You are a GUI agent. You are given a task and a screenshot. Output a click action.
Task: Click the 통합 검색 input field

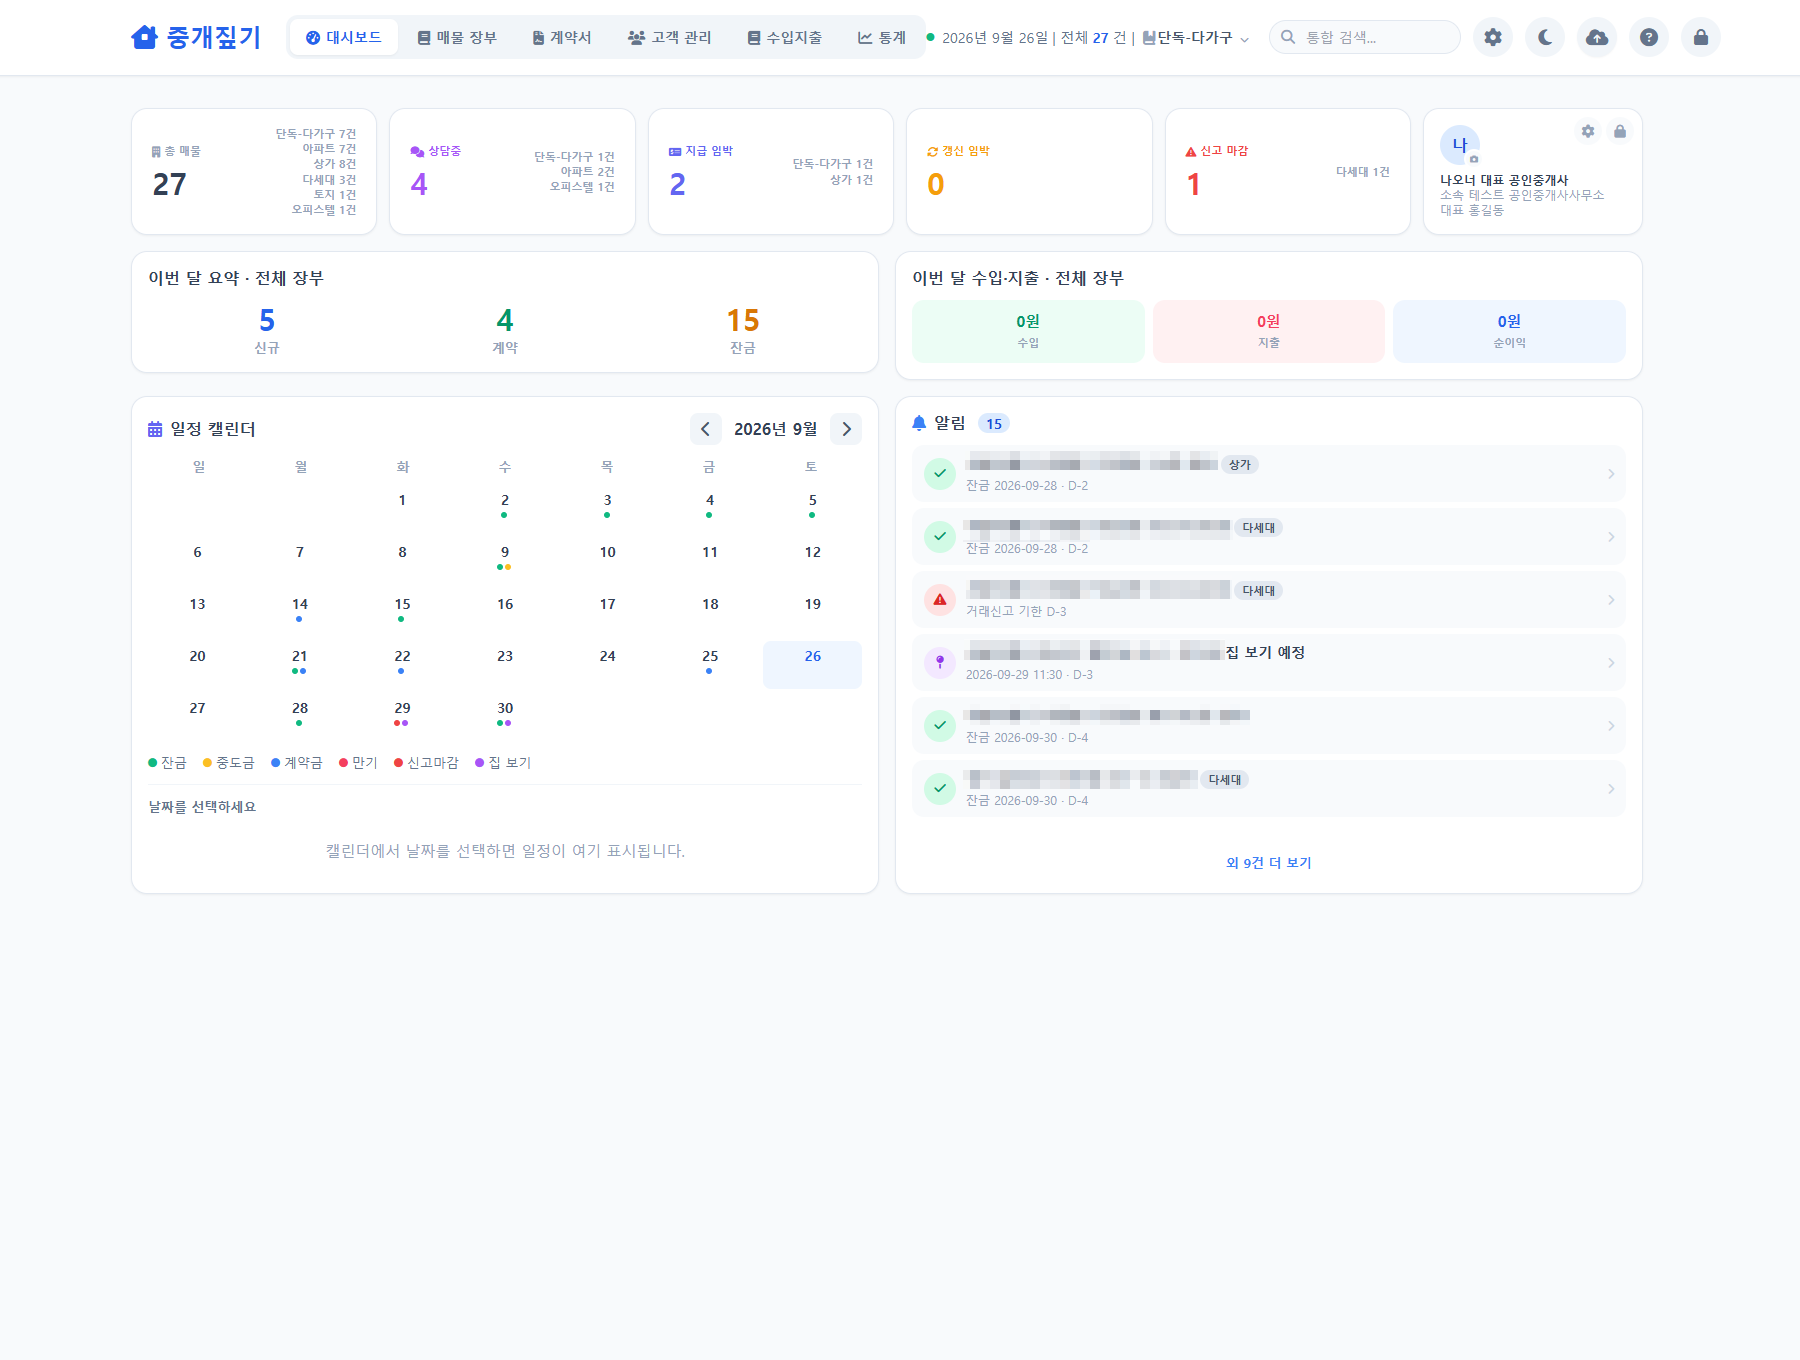point(1365,37)
